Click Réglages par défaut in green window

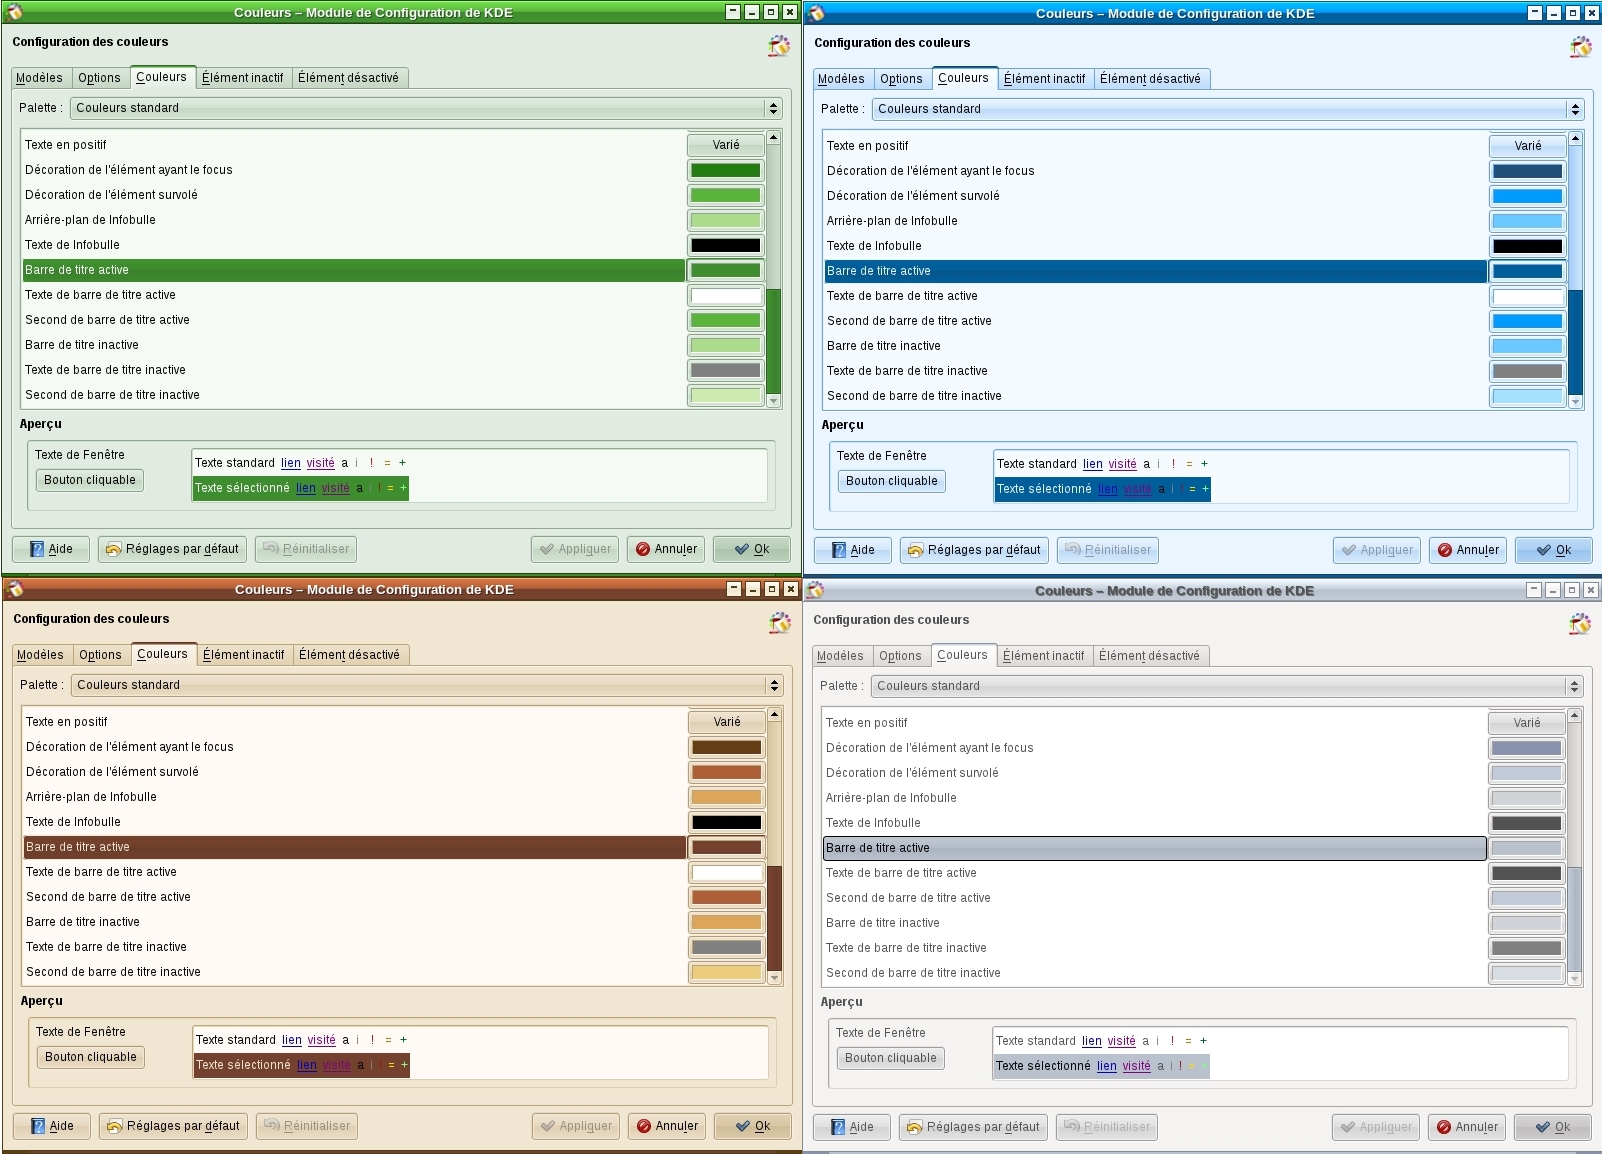coord(172,549)
